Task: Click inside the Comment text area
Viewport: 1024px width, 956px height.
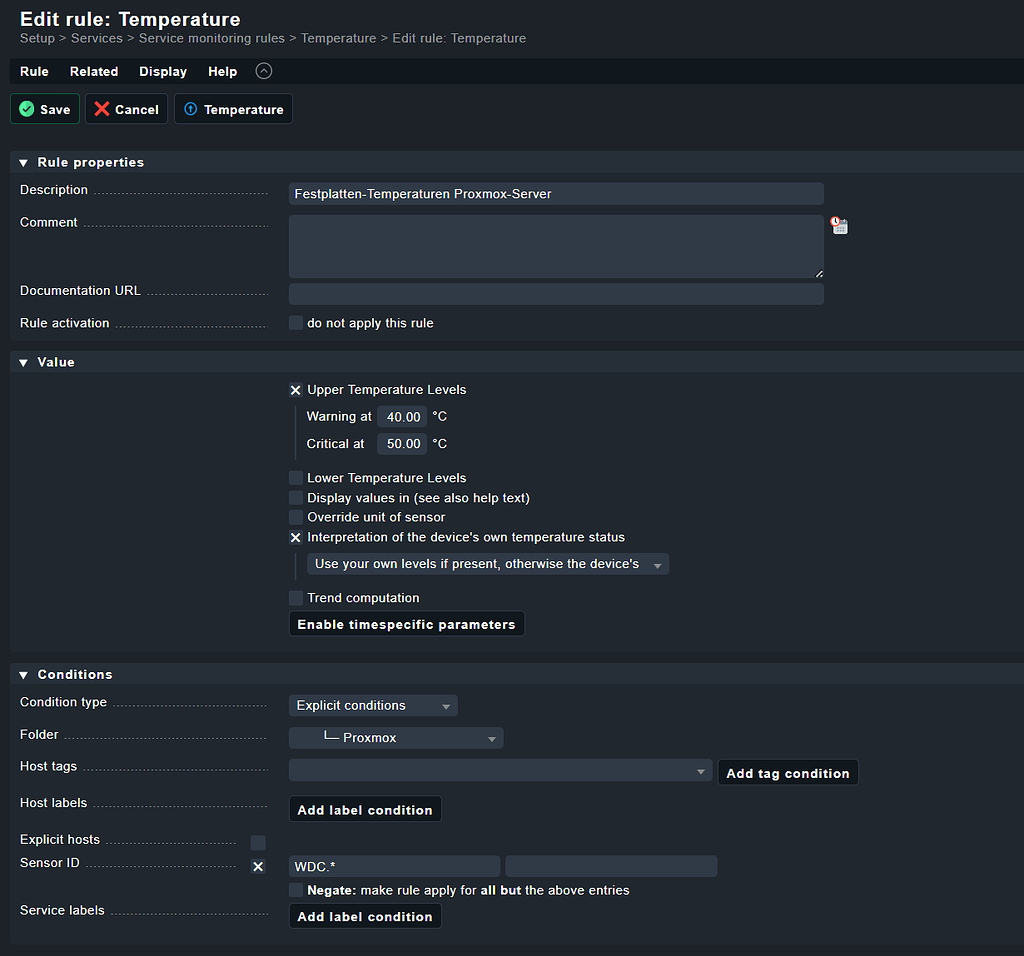Action: 556,247
